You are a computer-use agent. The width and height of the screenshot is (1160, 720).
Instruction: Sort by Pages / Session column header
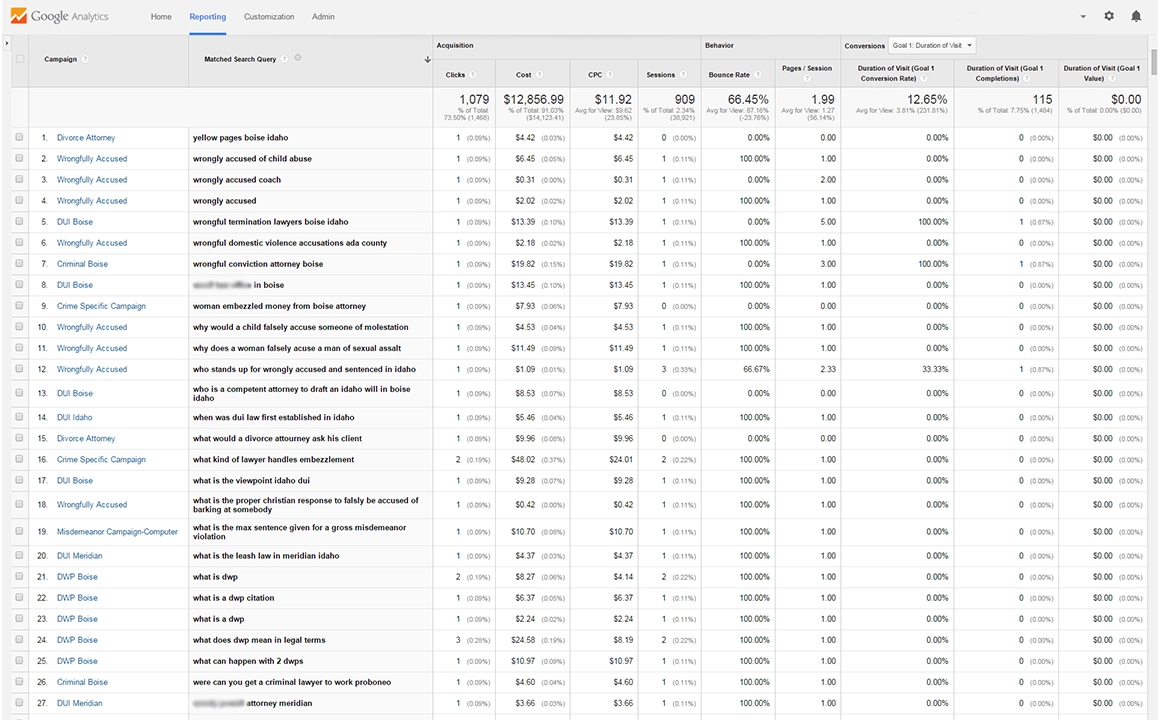pos(806,68)
